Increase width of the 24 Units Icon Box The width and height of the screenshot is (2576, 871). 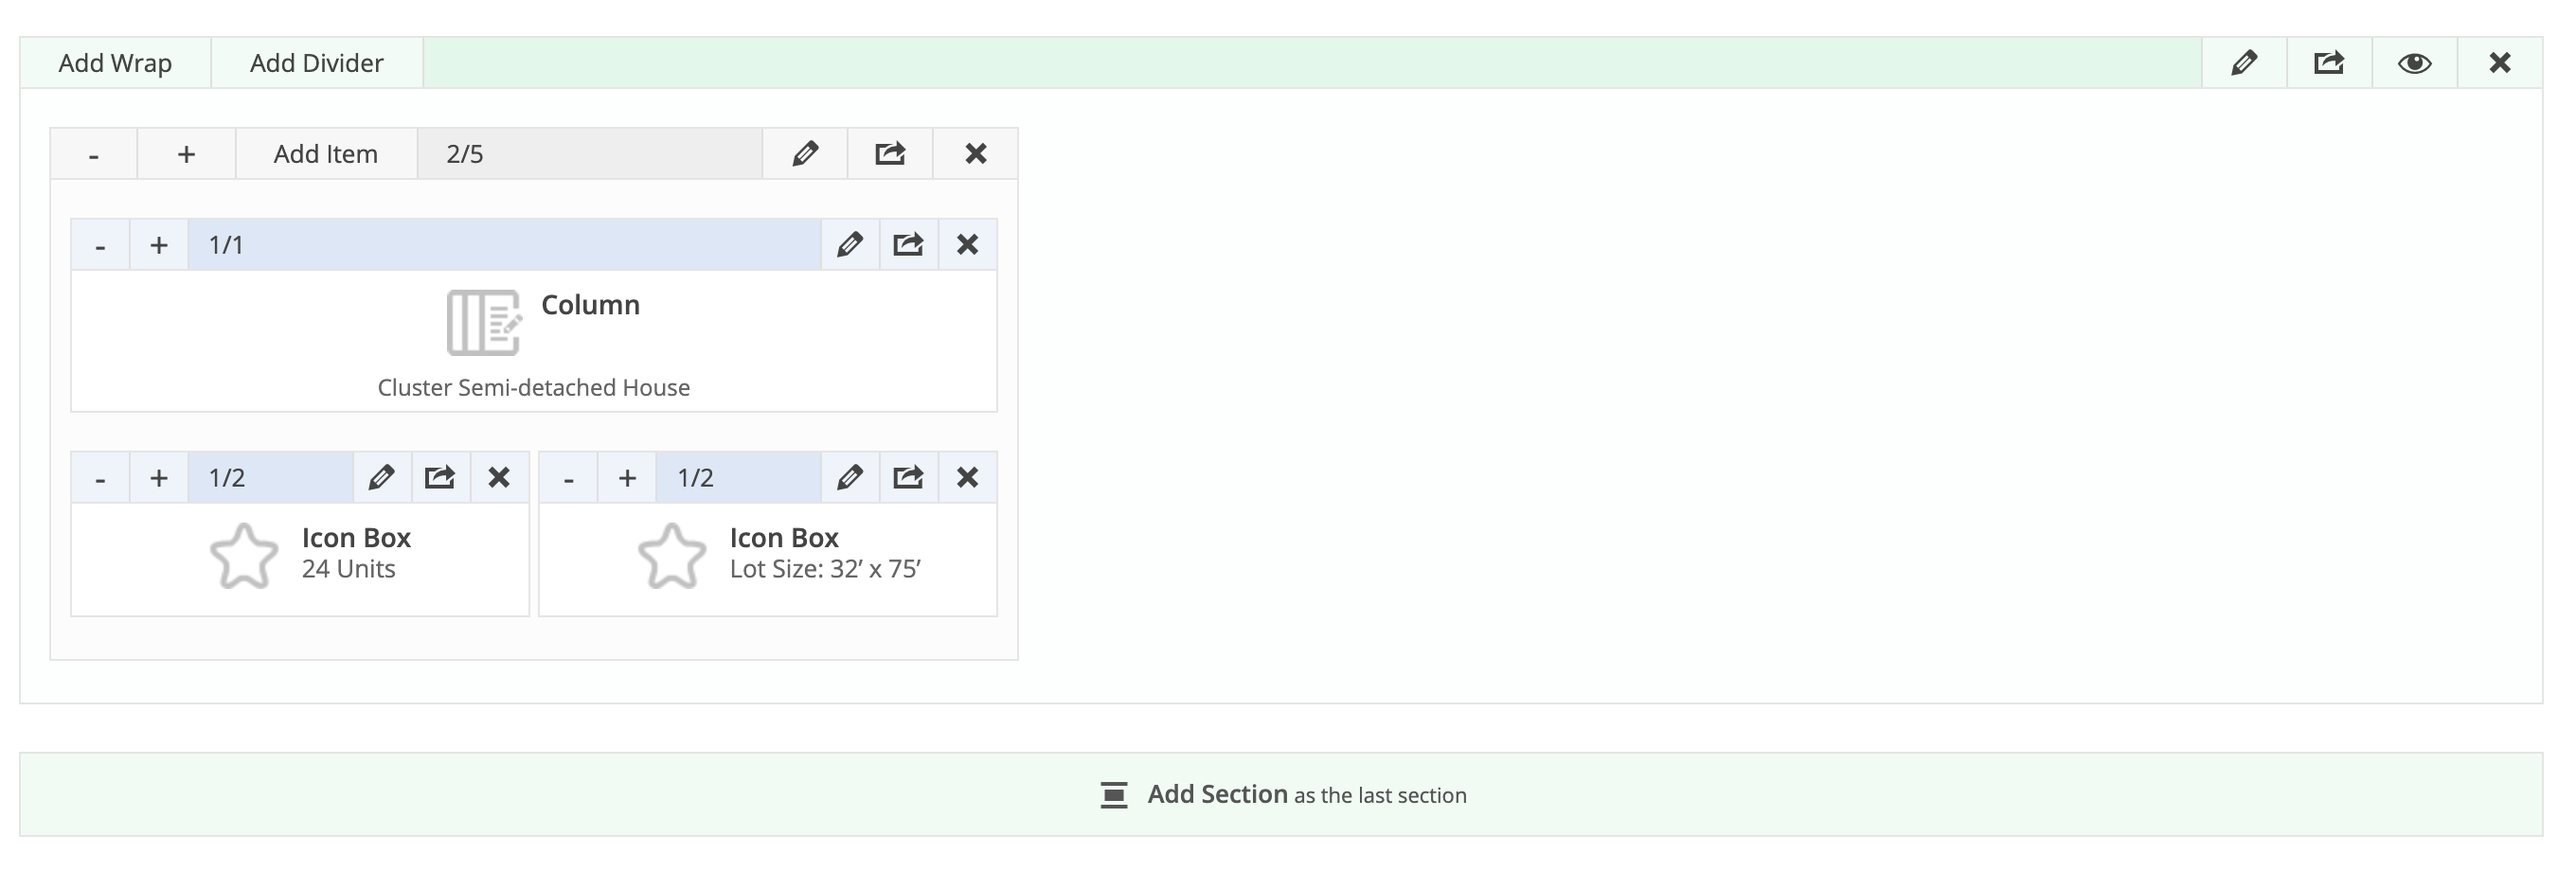[159, 478]
